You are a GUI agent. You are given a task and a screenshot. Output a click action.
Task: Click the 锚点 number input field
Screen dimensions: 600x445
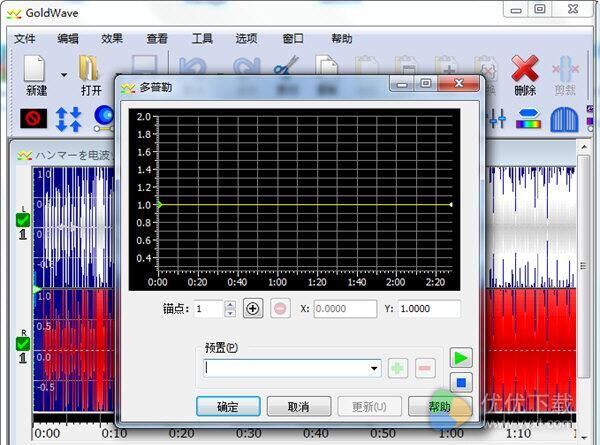coord(209,309)
